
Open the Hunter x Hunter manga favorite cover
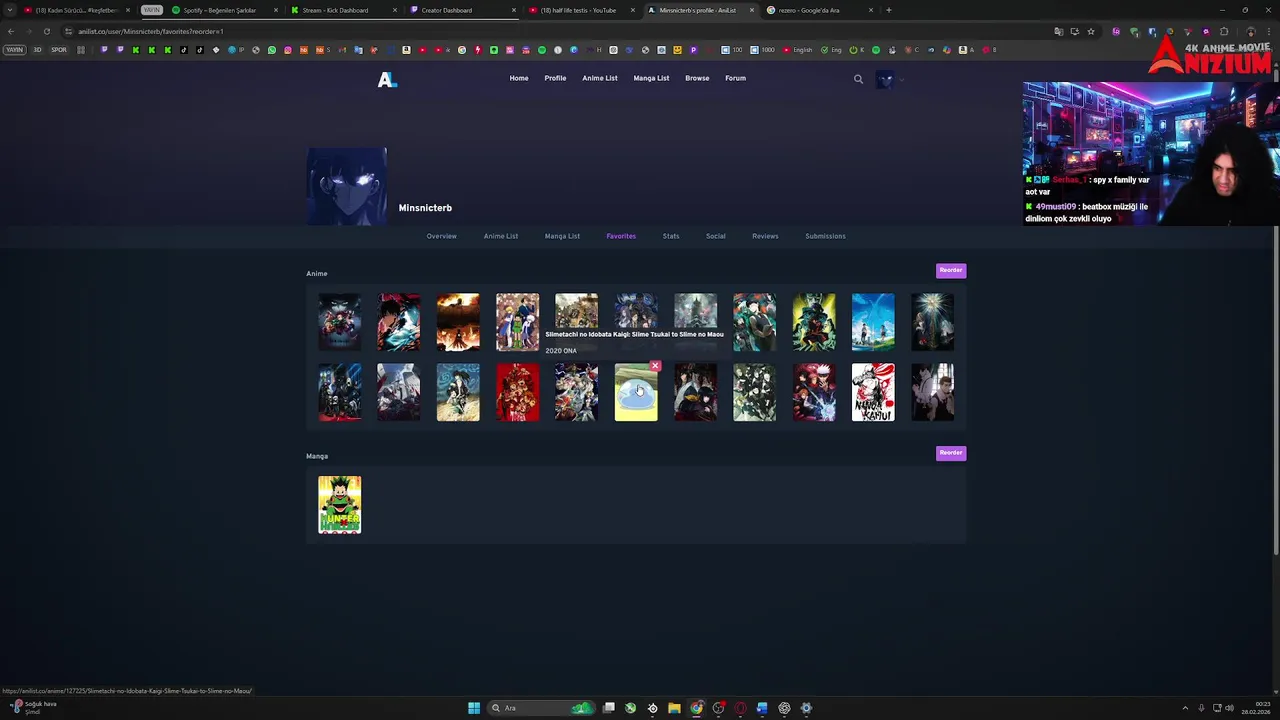pos(340,505)
